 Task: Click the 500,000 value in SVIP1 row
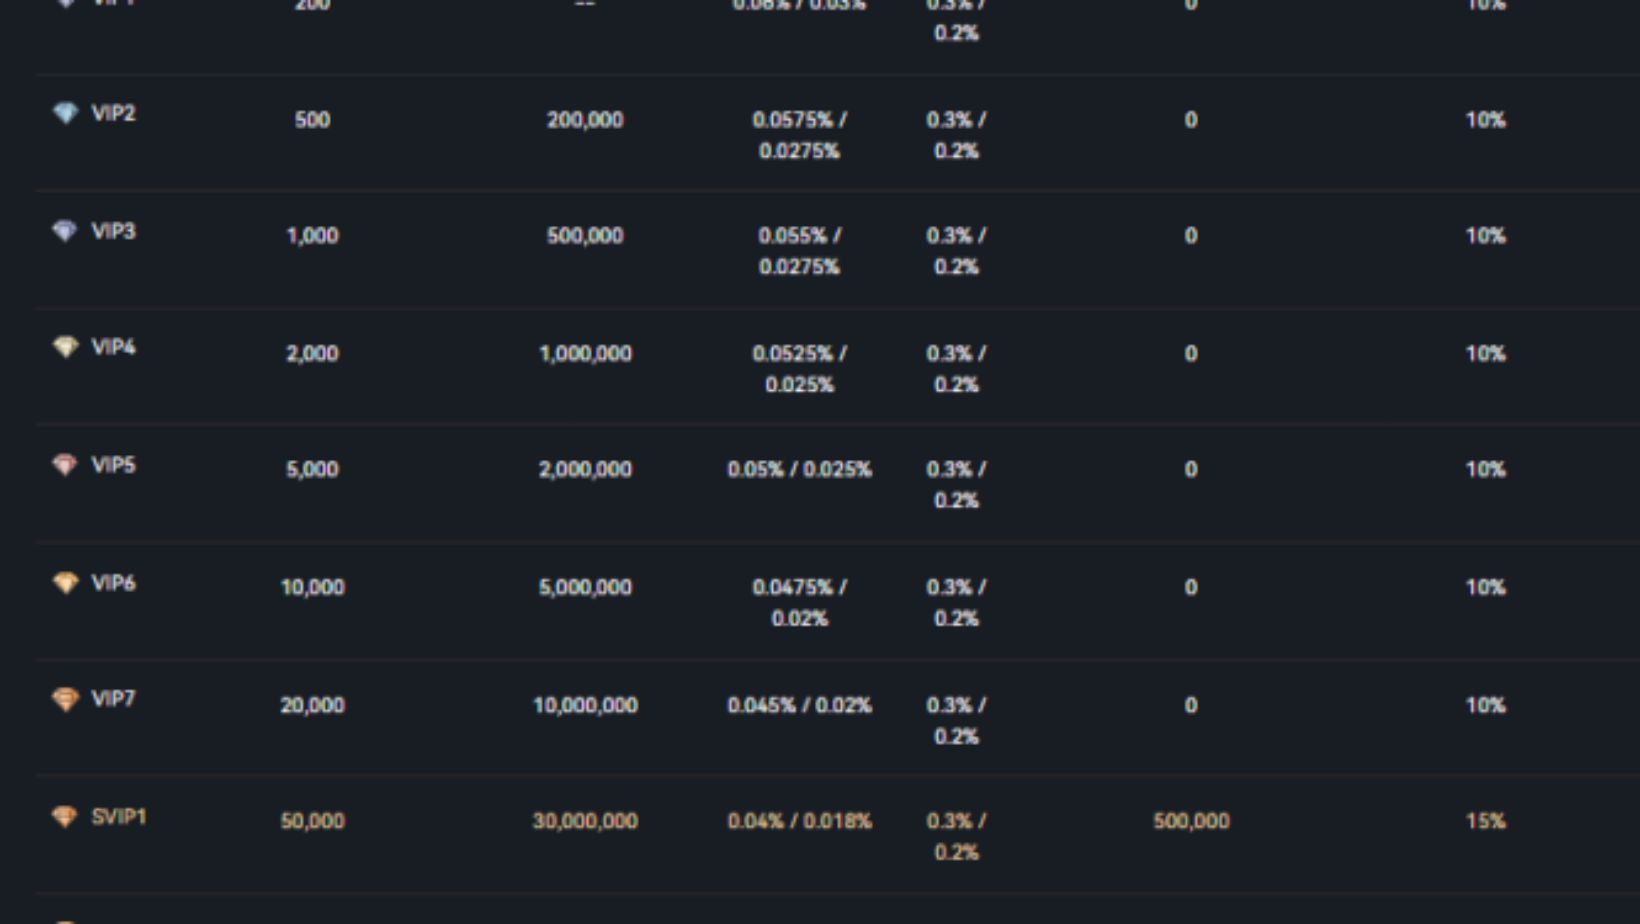(1191, 822)
